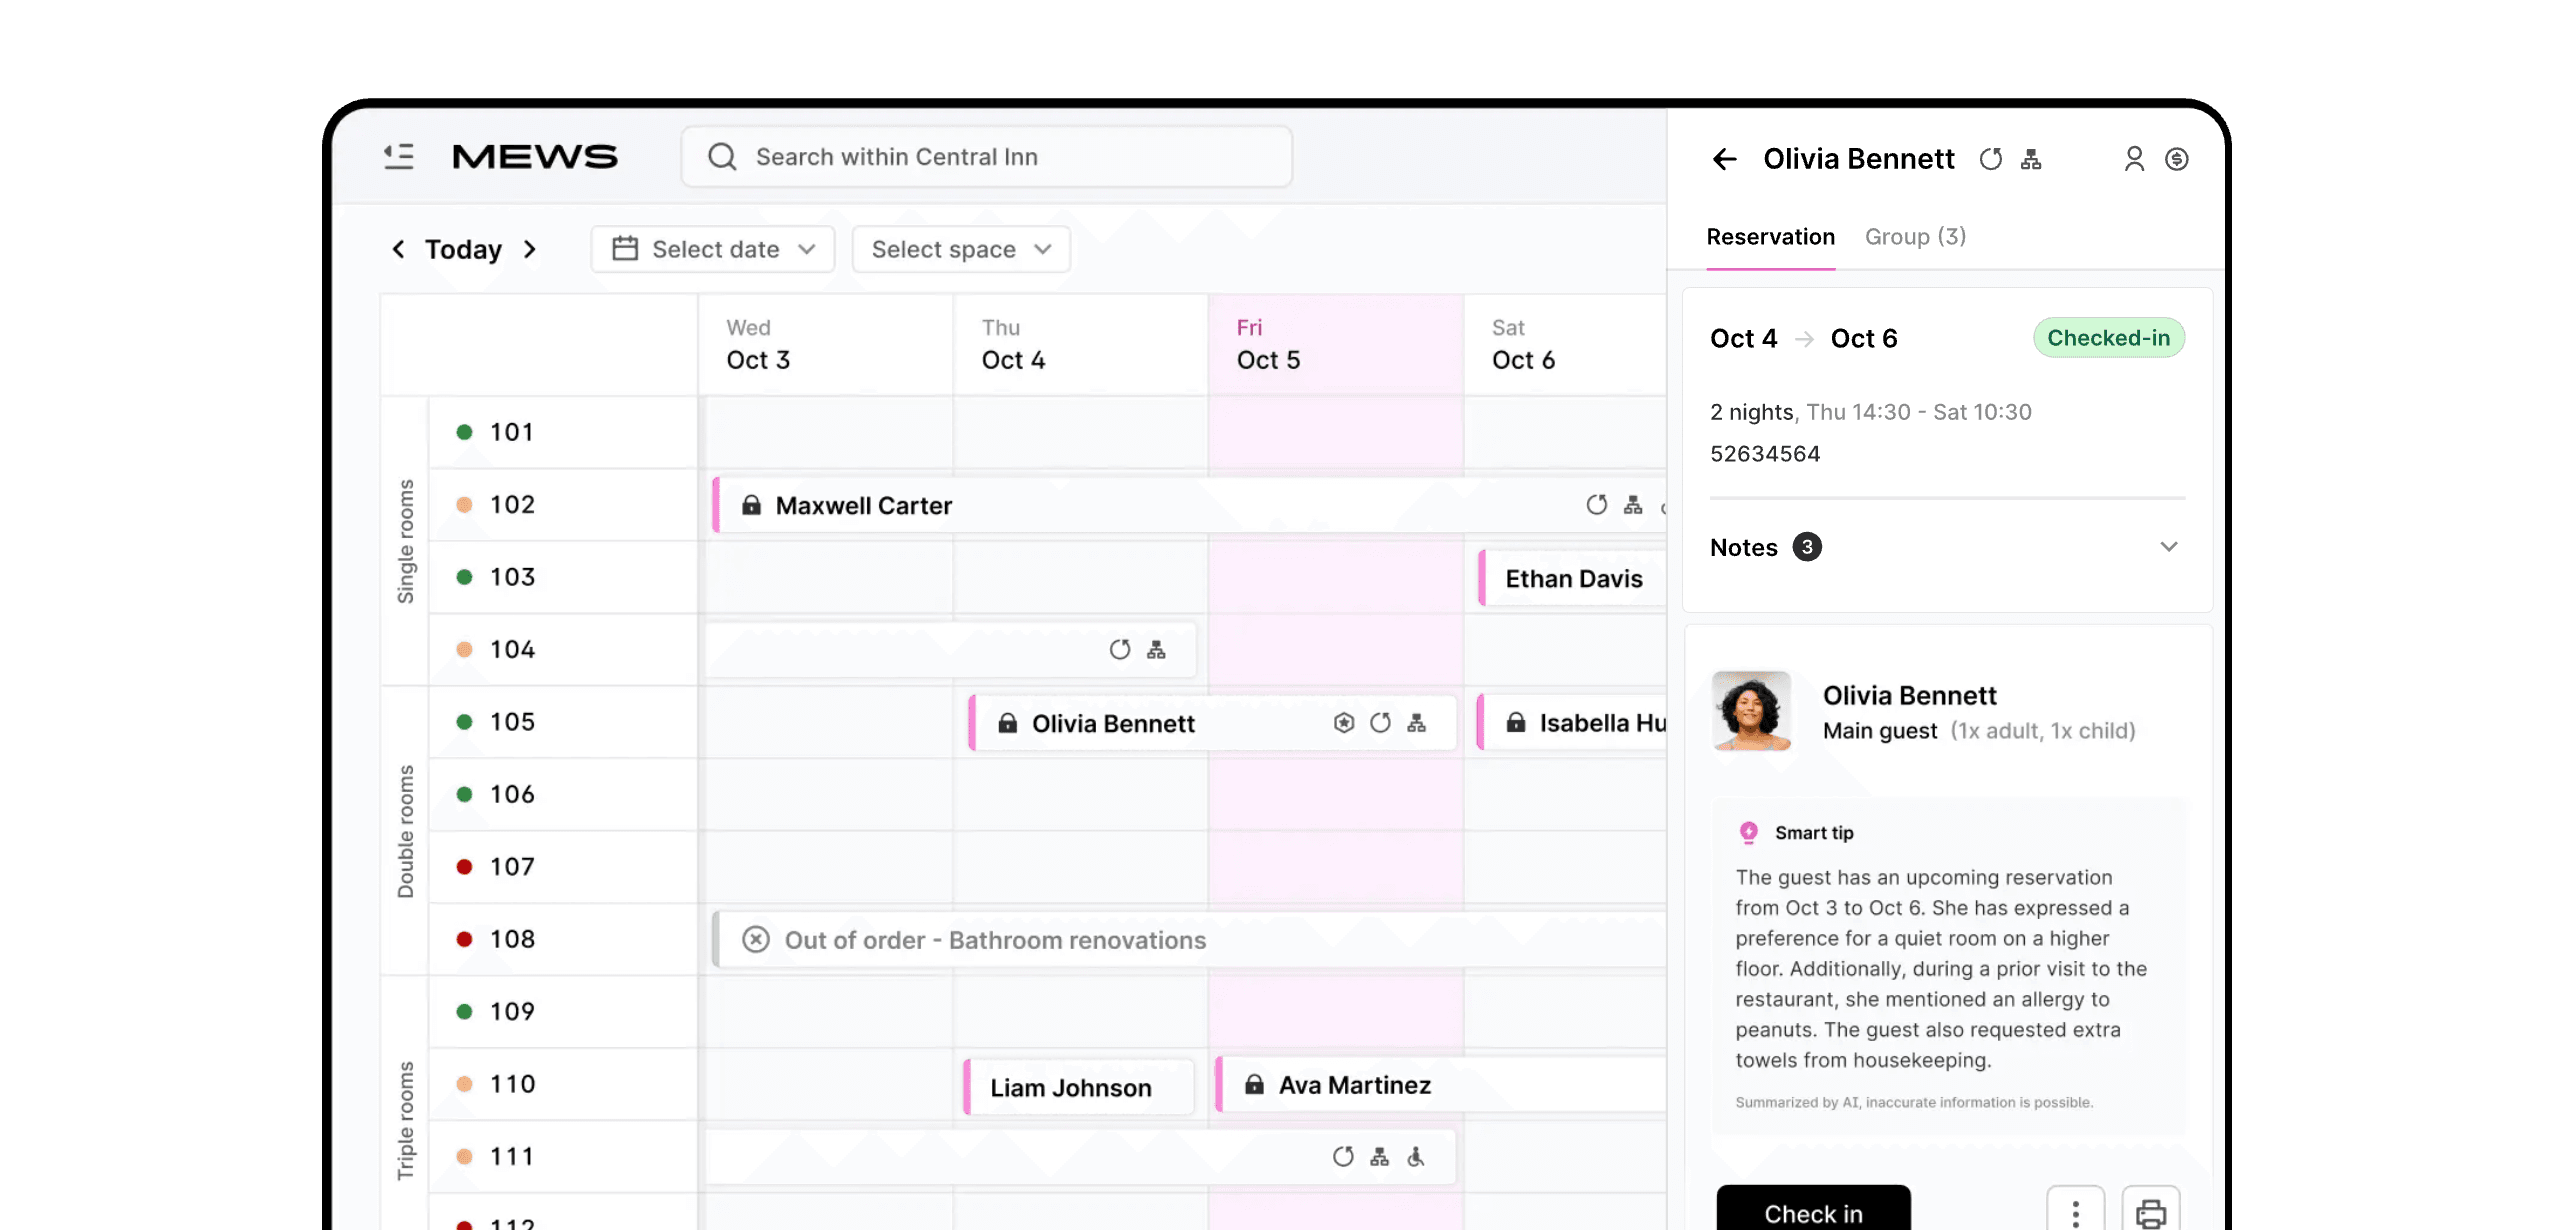Image resolution: width=2556 pixels, height=1230 pixels.
Task: Select room 102 row
Action: click(x=563, y=505)
